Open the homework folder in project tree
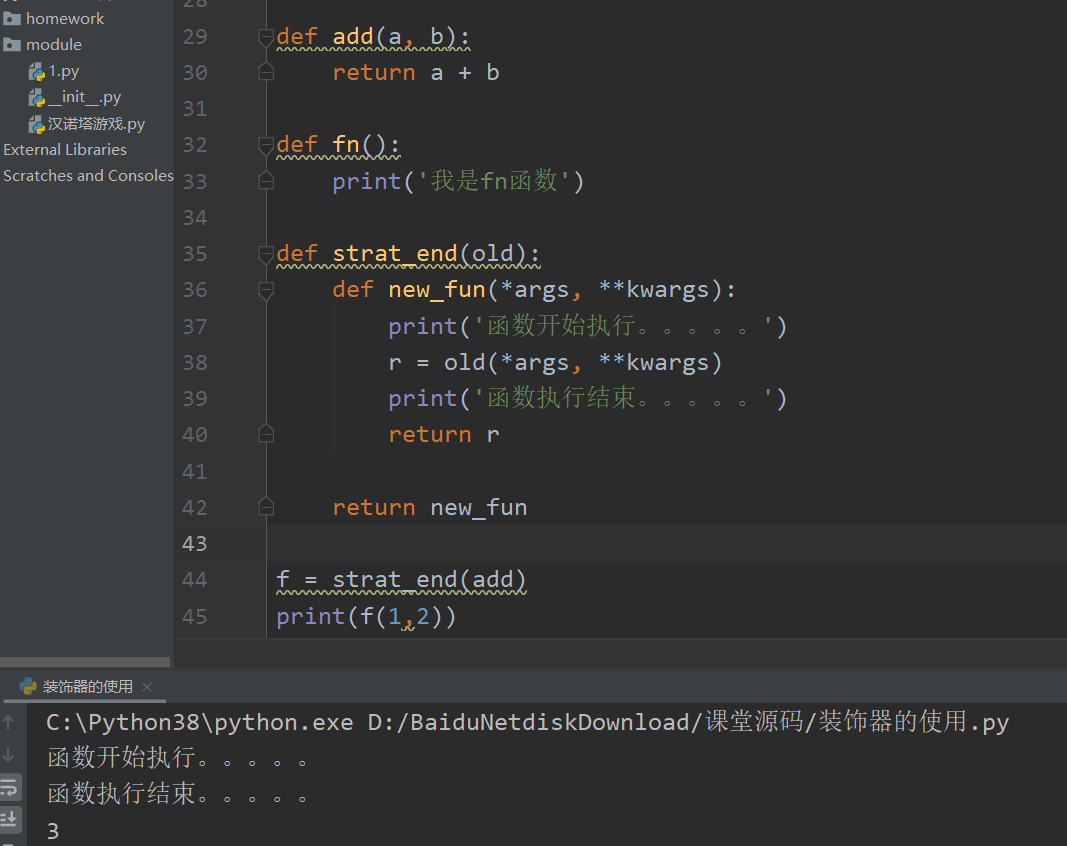Screen dimensions: 1067x846 65,18
